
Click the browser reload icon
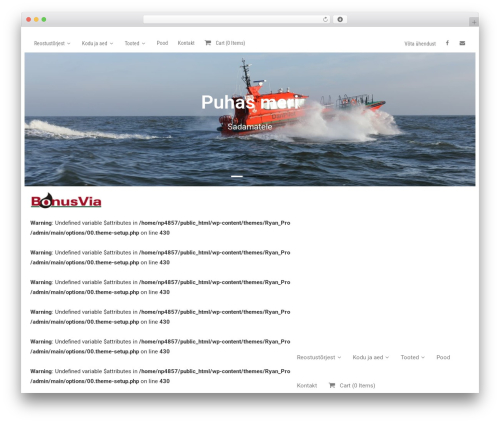click(x=325, y=19)
